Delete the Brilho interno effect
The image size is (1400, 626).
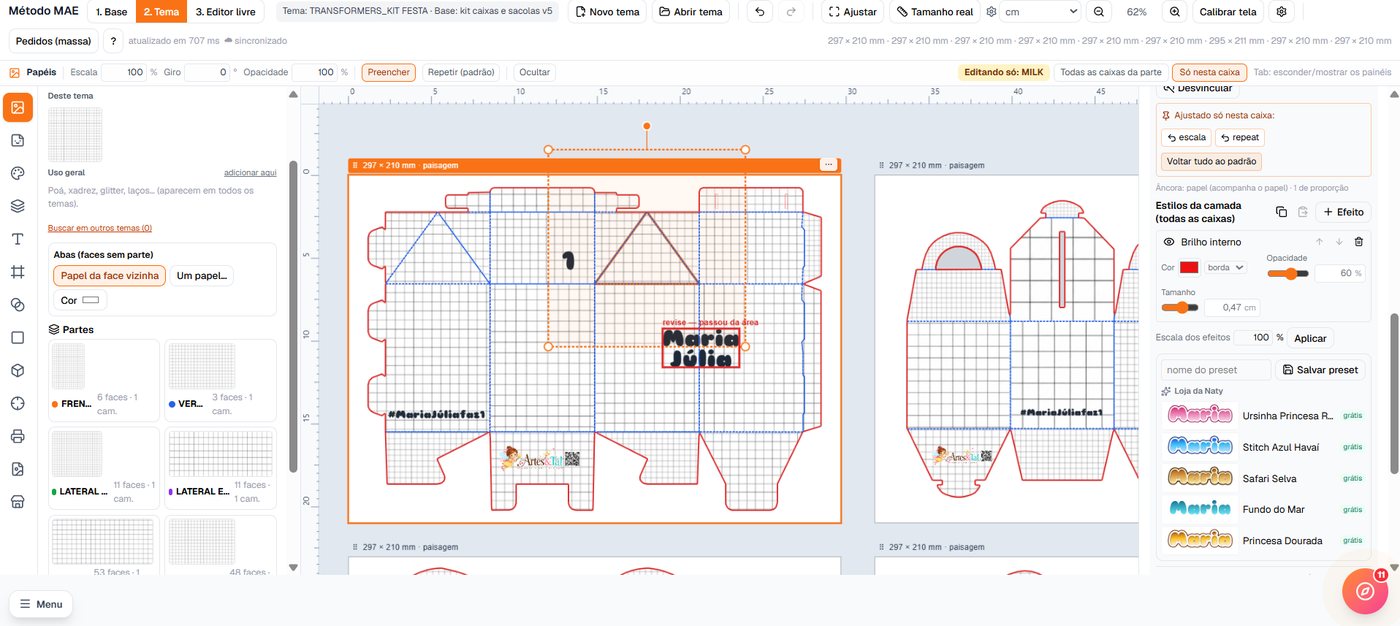[x=1358, y=242]
